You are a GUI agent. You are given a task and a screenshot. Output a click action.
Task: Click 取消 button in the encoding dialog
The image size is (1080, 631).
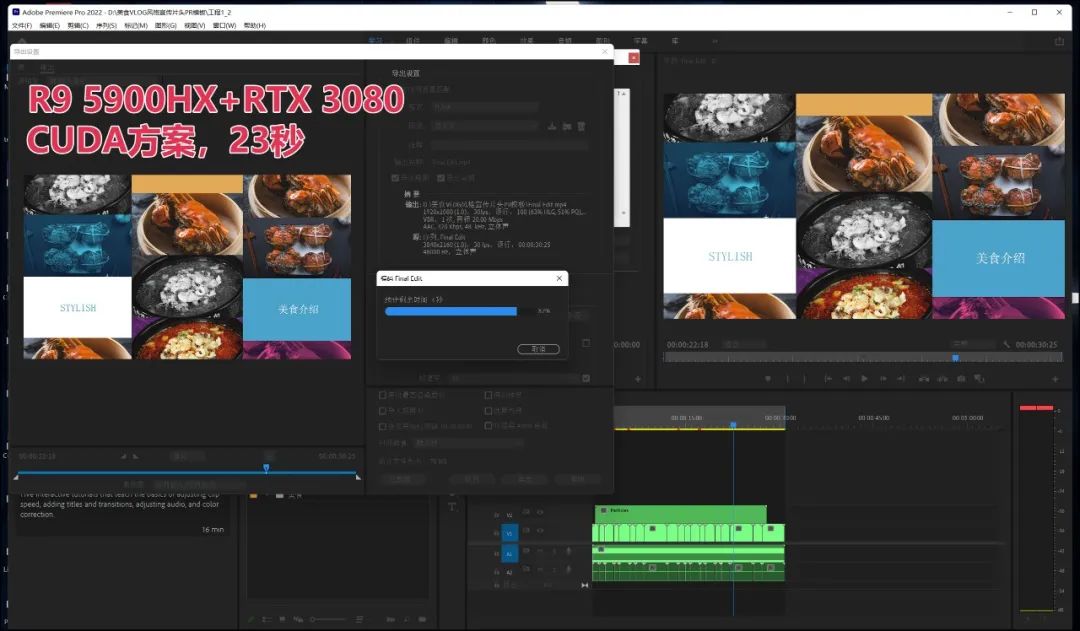click(x=538, y=349)
